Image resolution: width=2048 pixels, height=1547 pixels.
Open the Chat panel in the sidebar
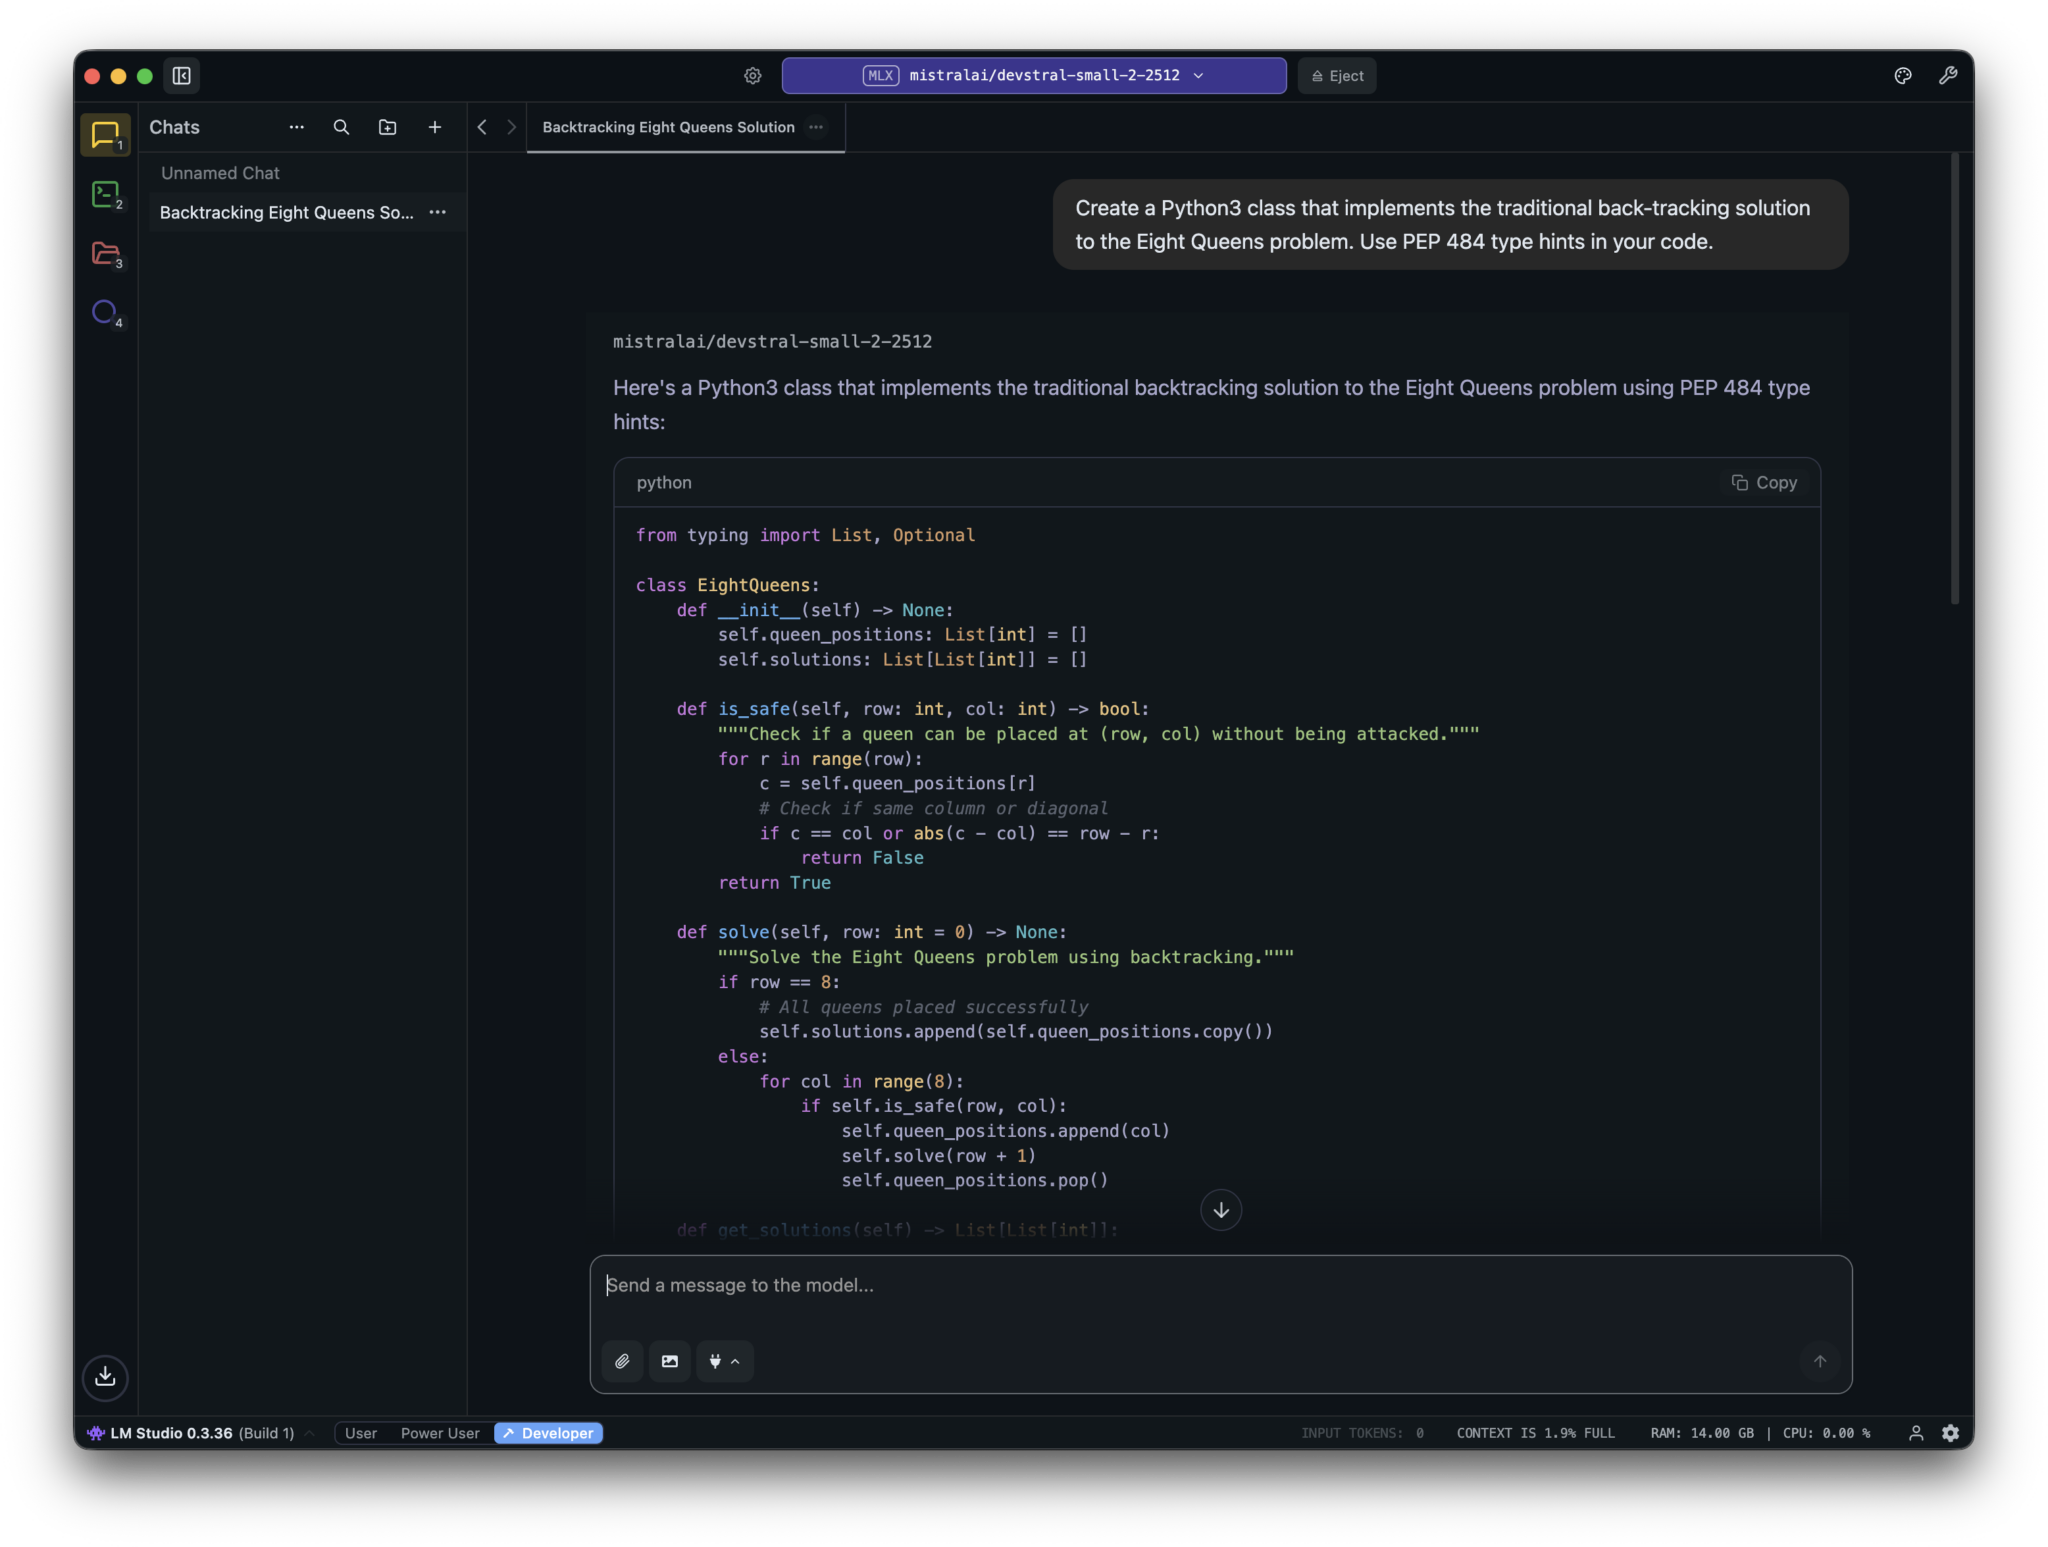[104, 135]
